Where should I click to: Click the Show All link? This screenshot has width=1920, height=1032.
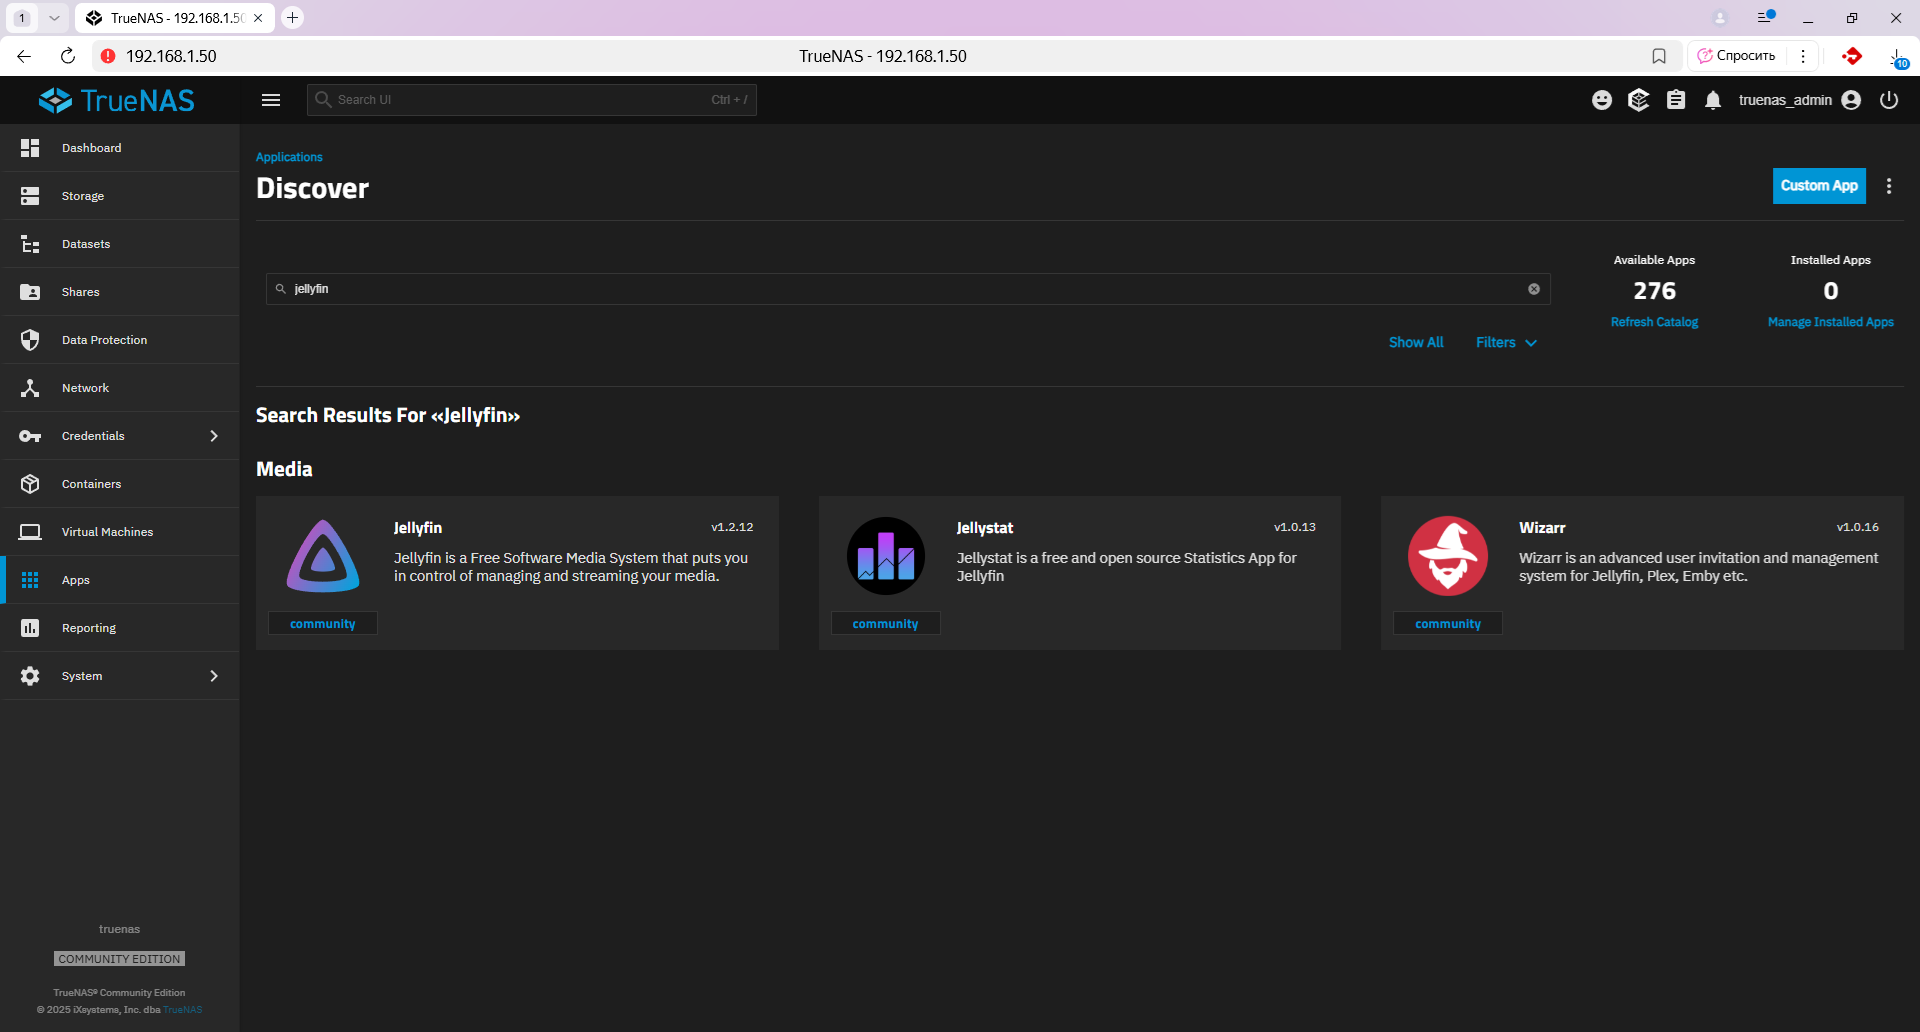(x=1416, y=342)
